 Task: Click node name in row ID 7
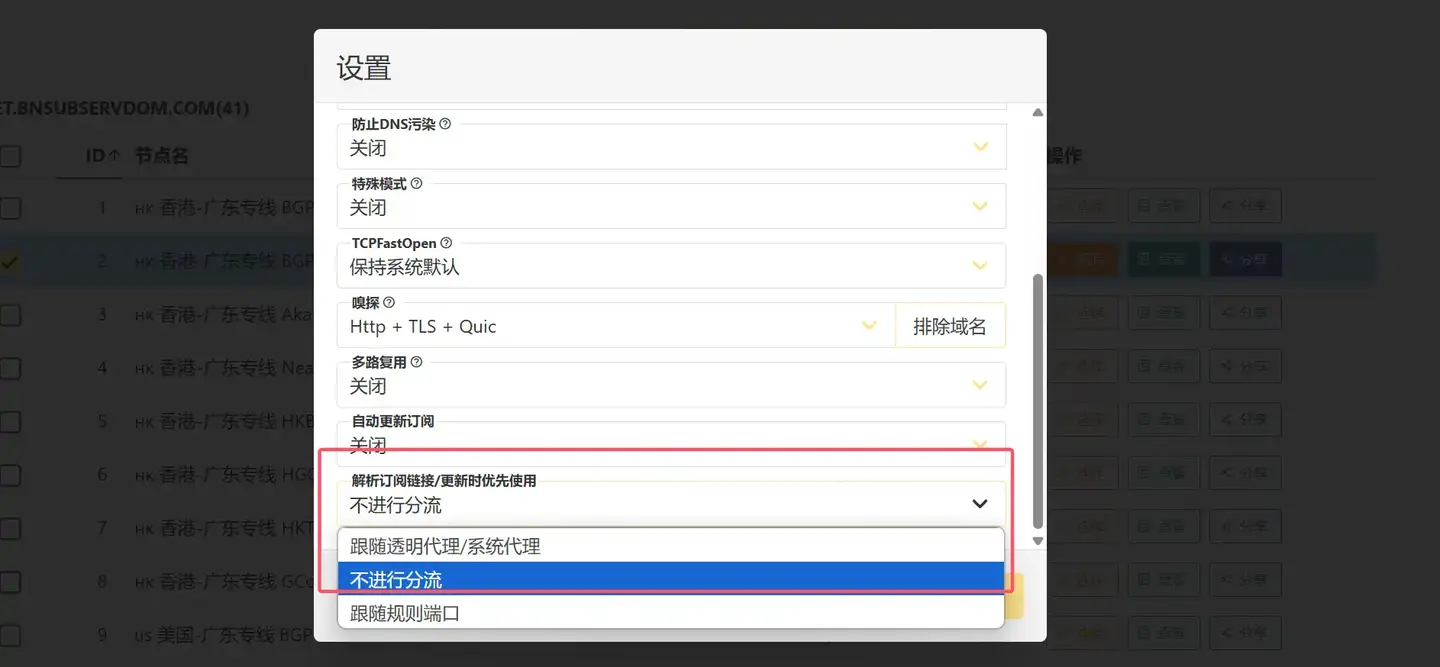(224, 528)
